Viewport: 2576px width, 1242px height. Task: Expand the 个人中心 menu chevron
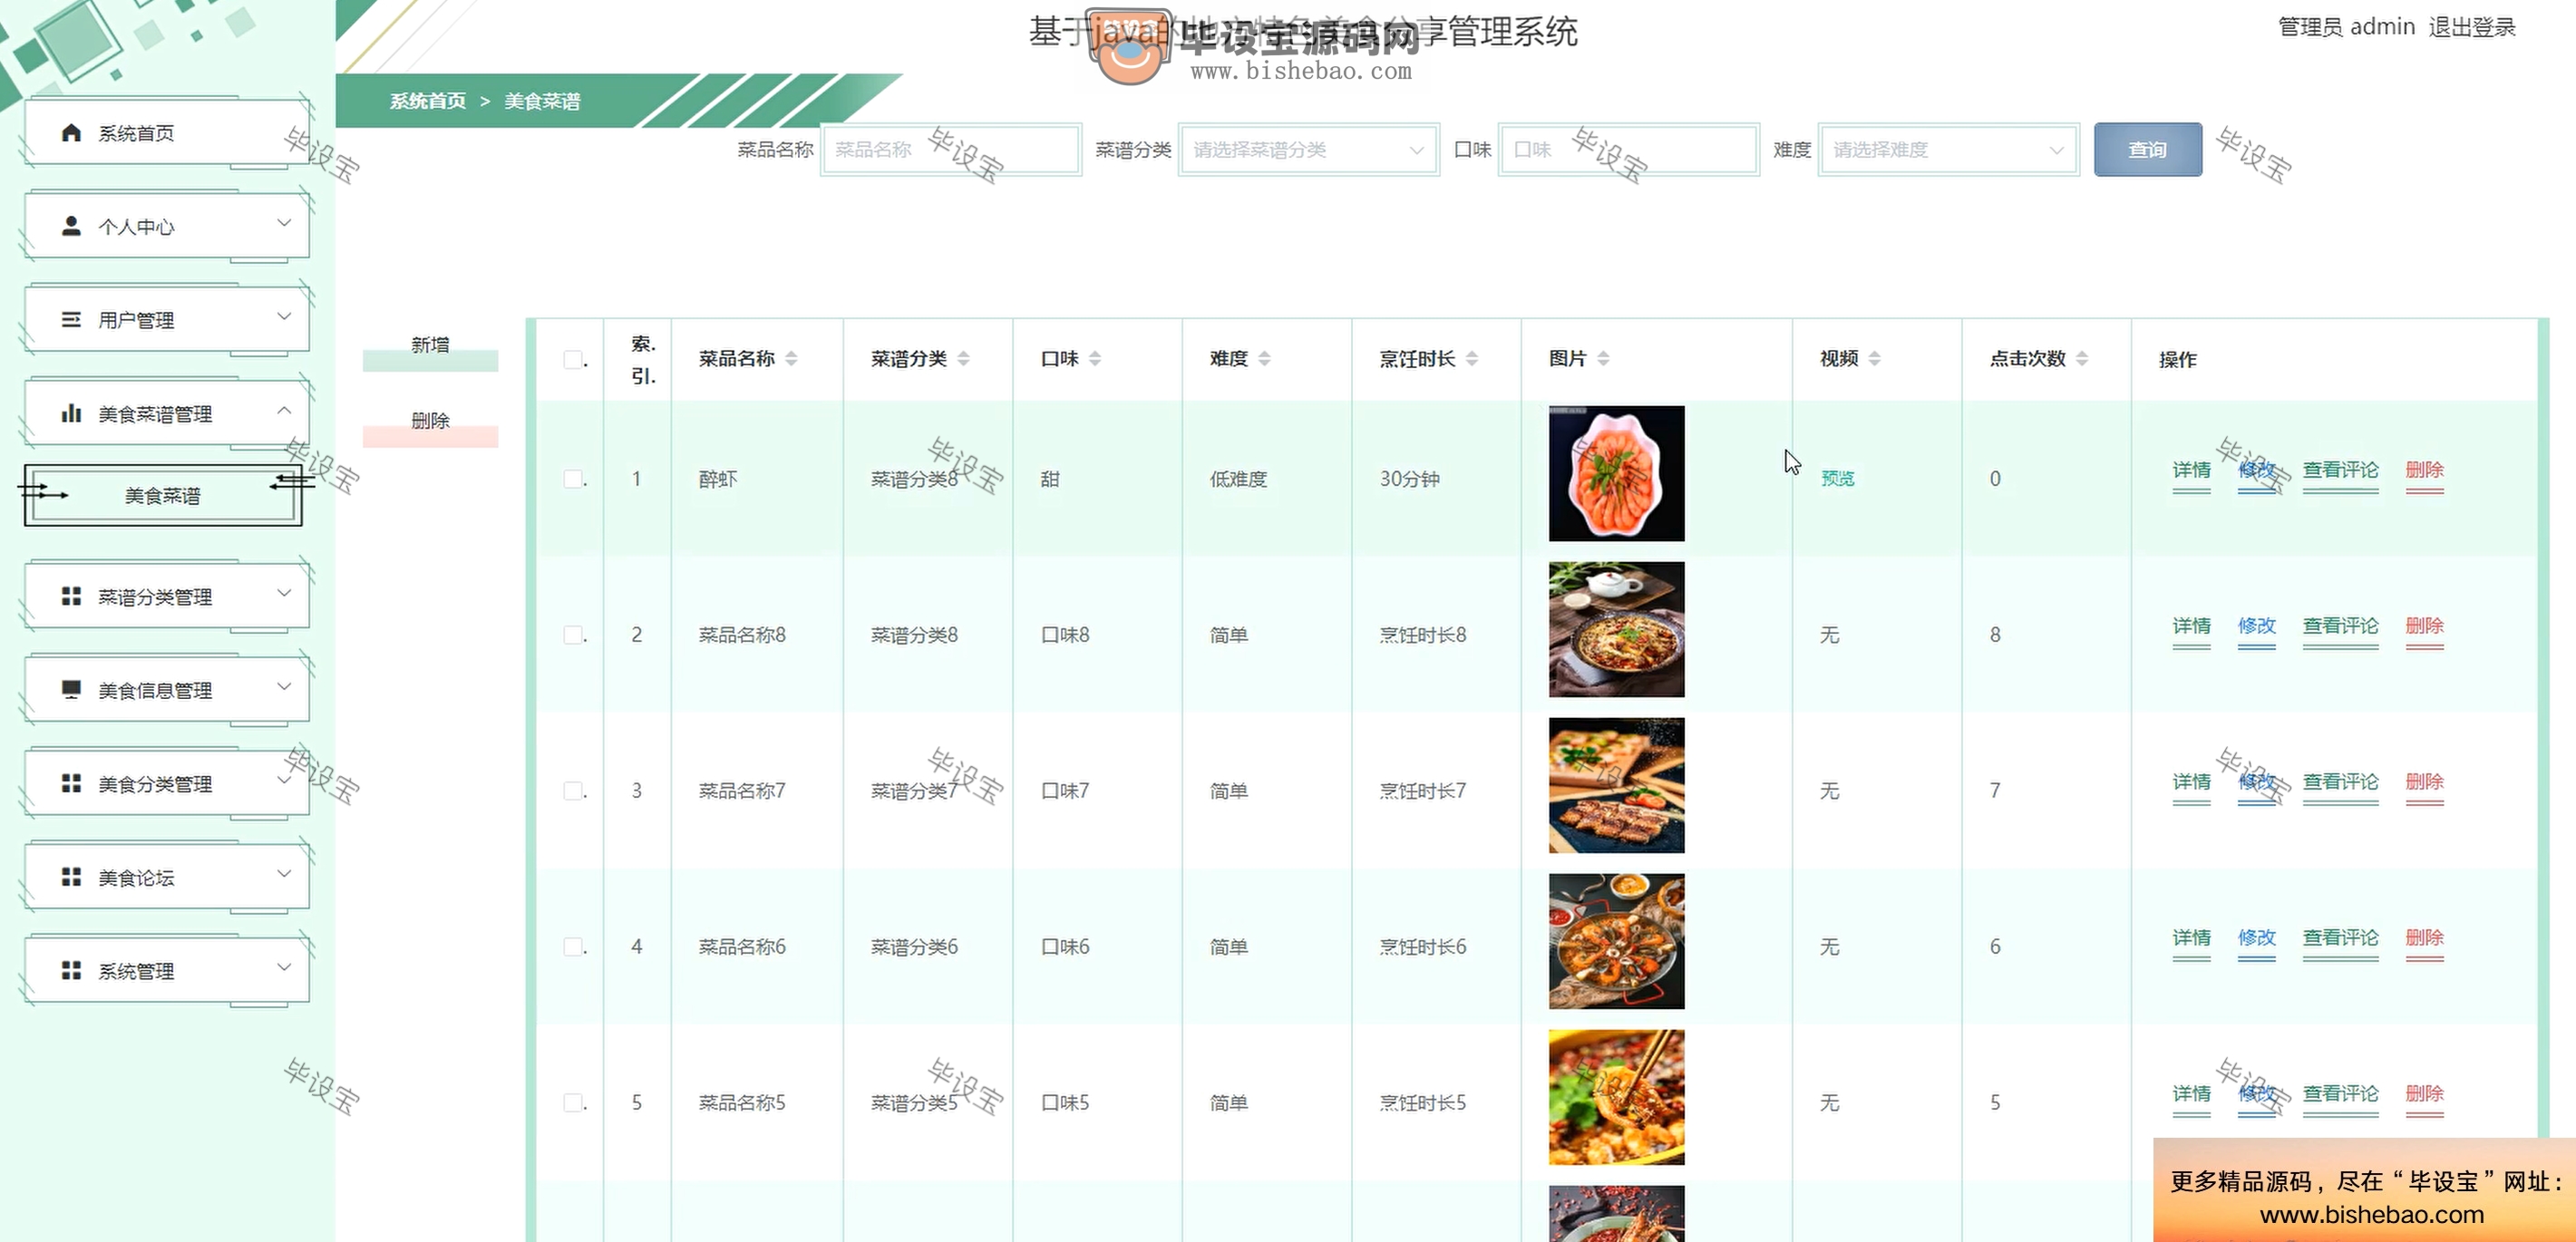pos(284,223)
